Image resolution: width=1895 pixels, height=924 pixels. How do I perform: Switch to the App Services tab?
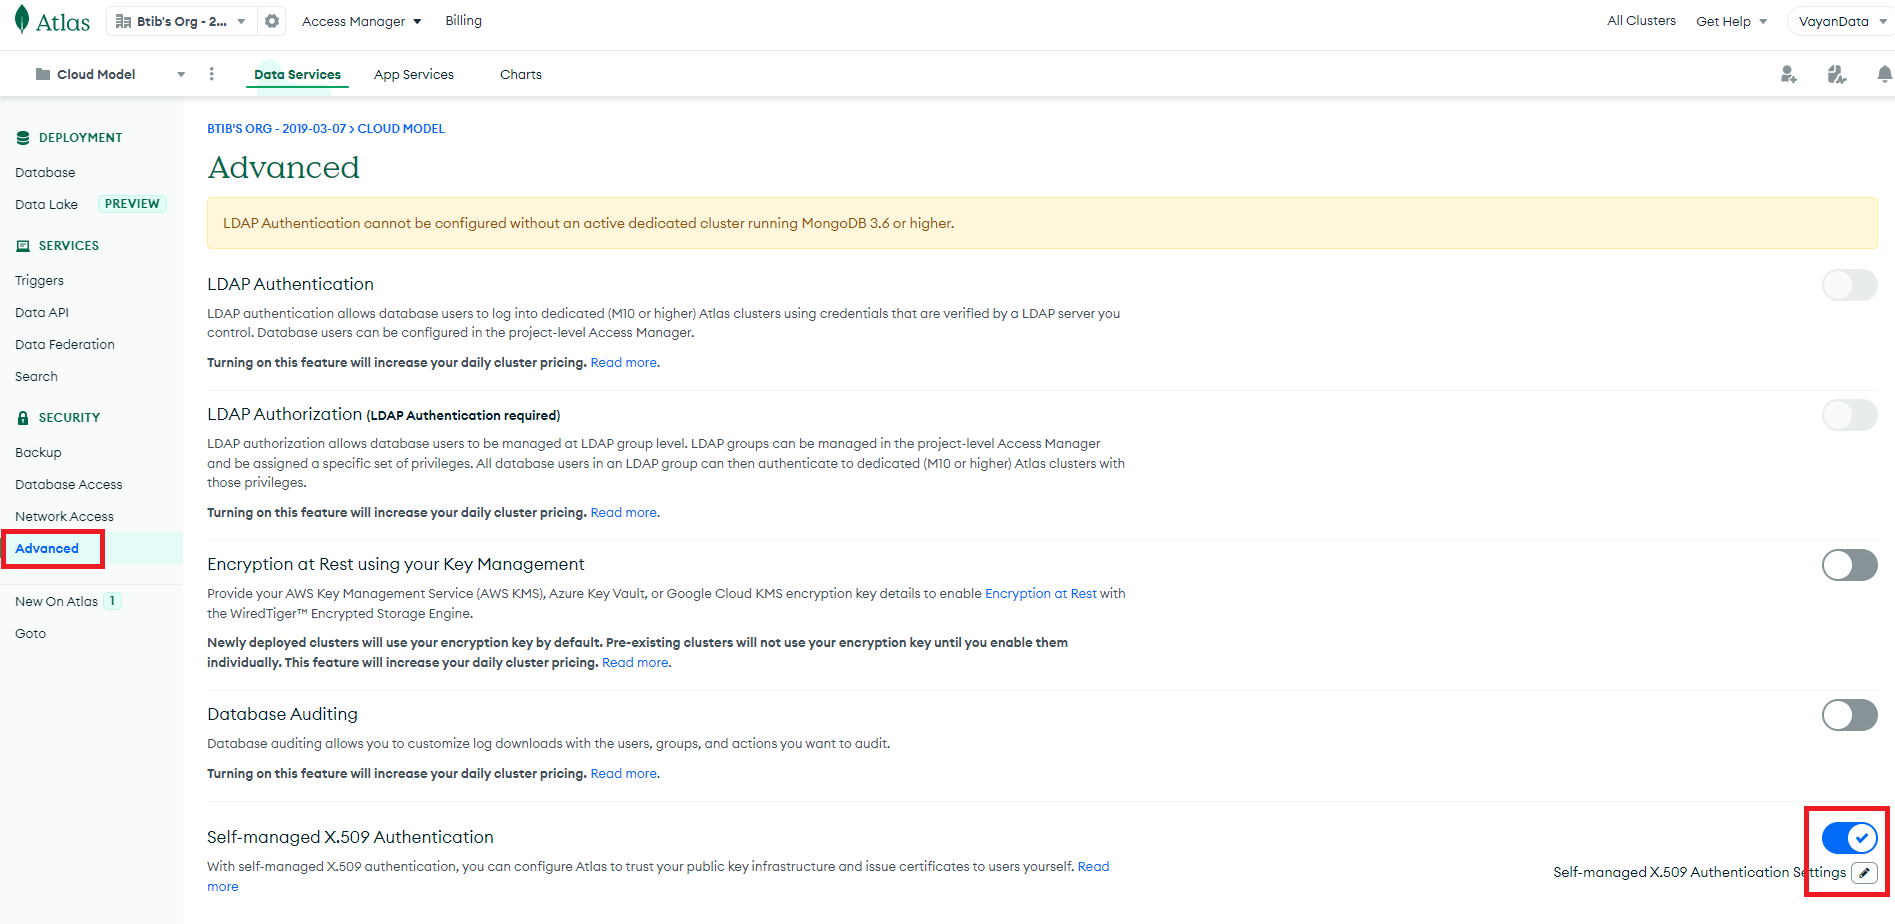[x=413, y=74]
